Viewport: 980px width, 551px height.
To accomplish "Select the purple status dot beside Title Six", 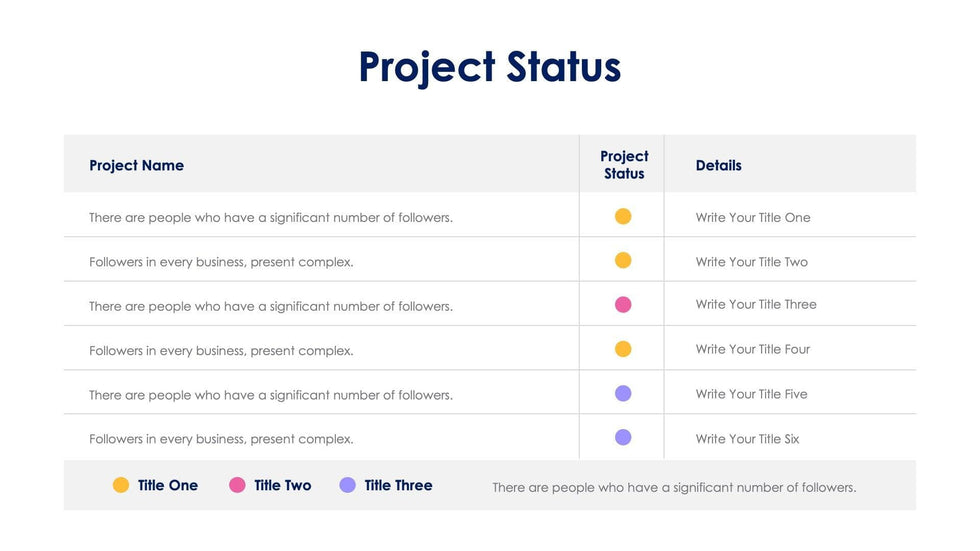I will click(623, 437).
